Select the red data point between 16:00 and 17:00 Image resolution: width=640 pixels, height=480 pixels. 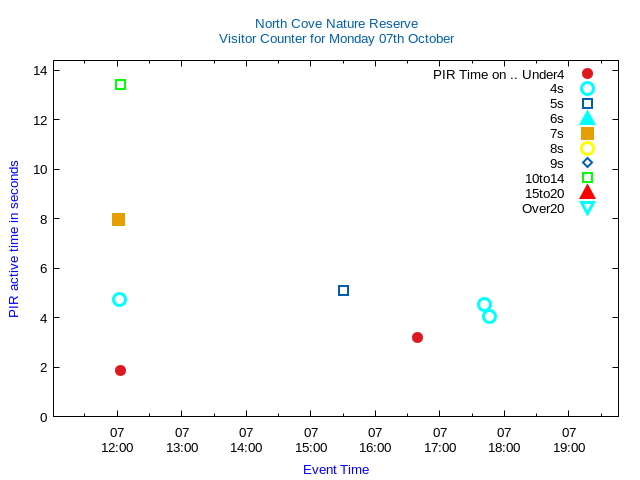click(x=417, y=337)
